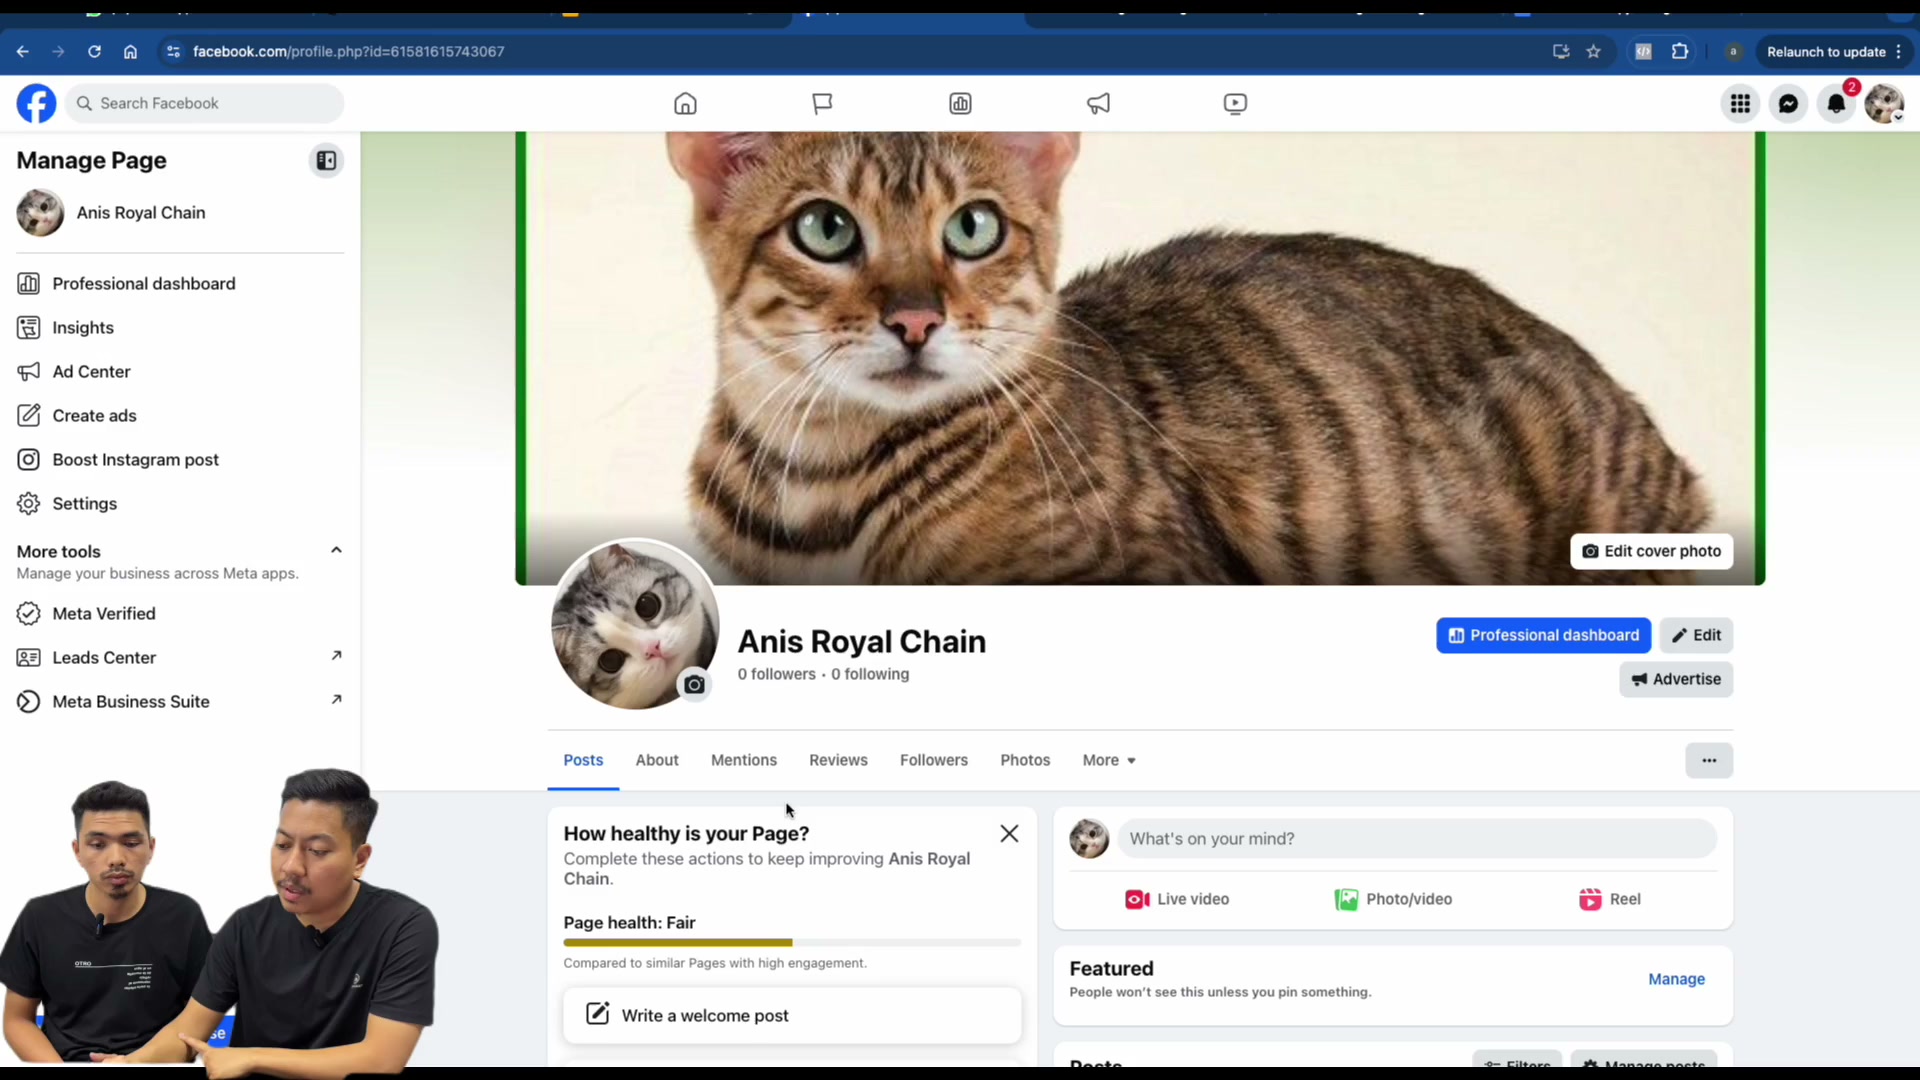
Task: Click the Facebook logo icon
Action: coord(37,103)
